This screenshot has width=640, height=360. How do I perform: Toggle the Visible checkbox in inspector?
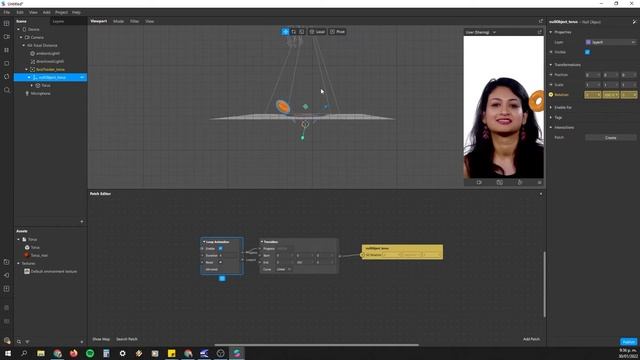click(x=587, y=52)
